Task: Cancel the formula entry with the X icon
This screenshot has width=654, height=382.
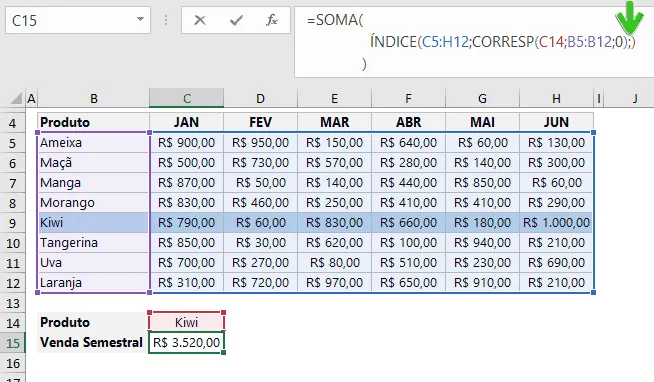Action: [200, 20]
